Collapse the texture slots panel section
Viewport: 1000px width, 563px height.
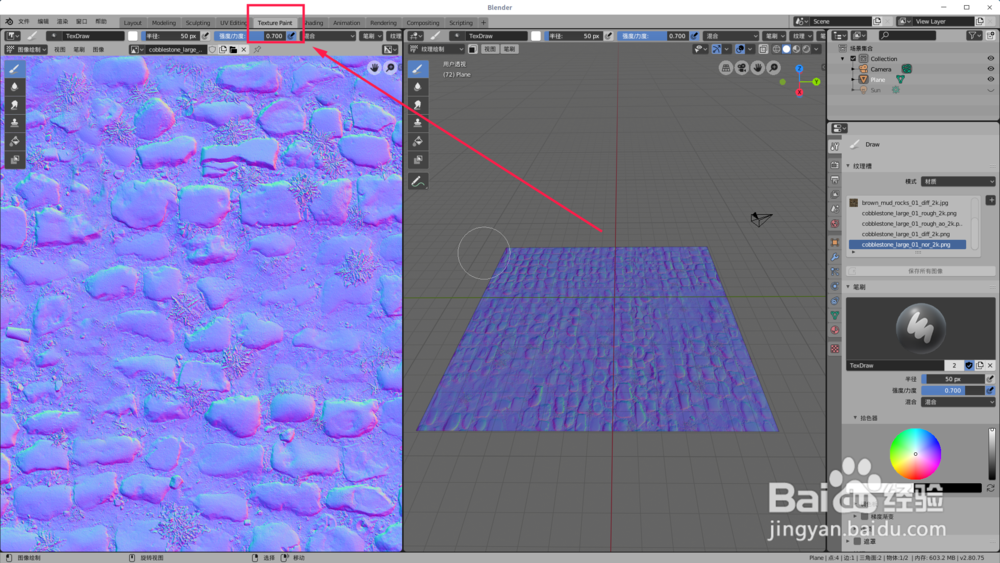(849, 166)
